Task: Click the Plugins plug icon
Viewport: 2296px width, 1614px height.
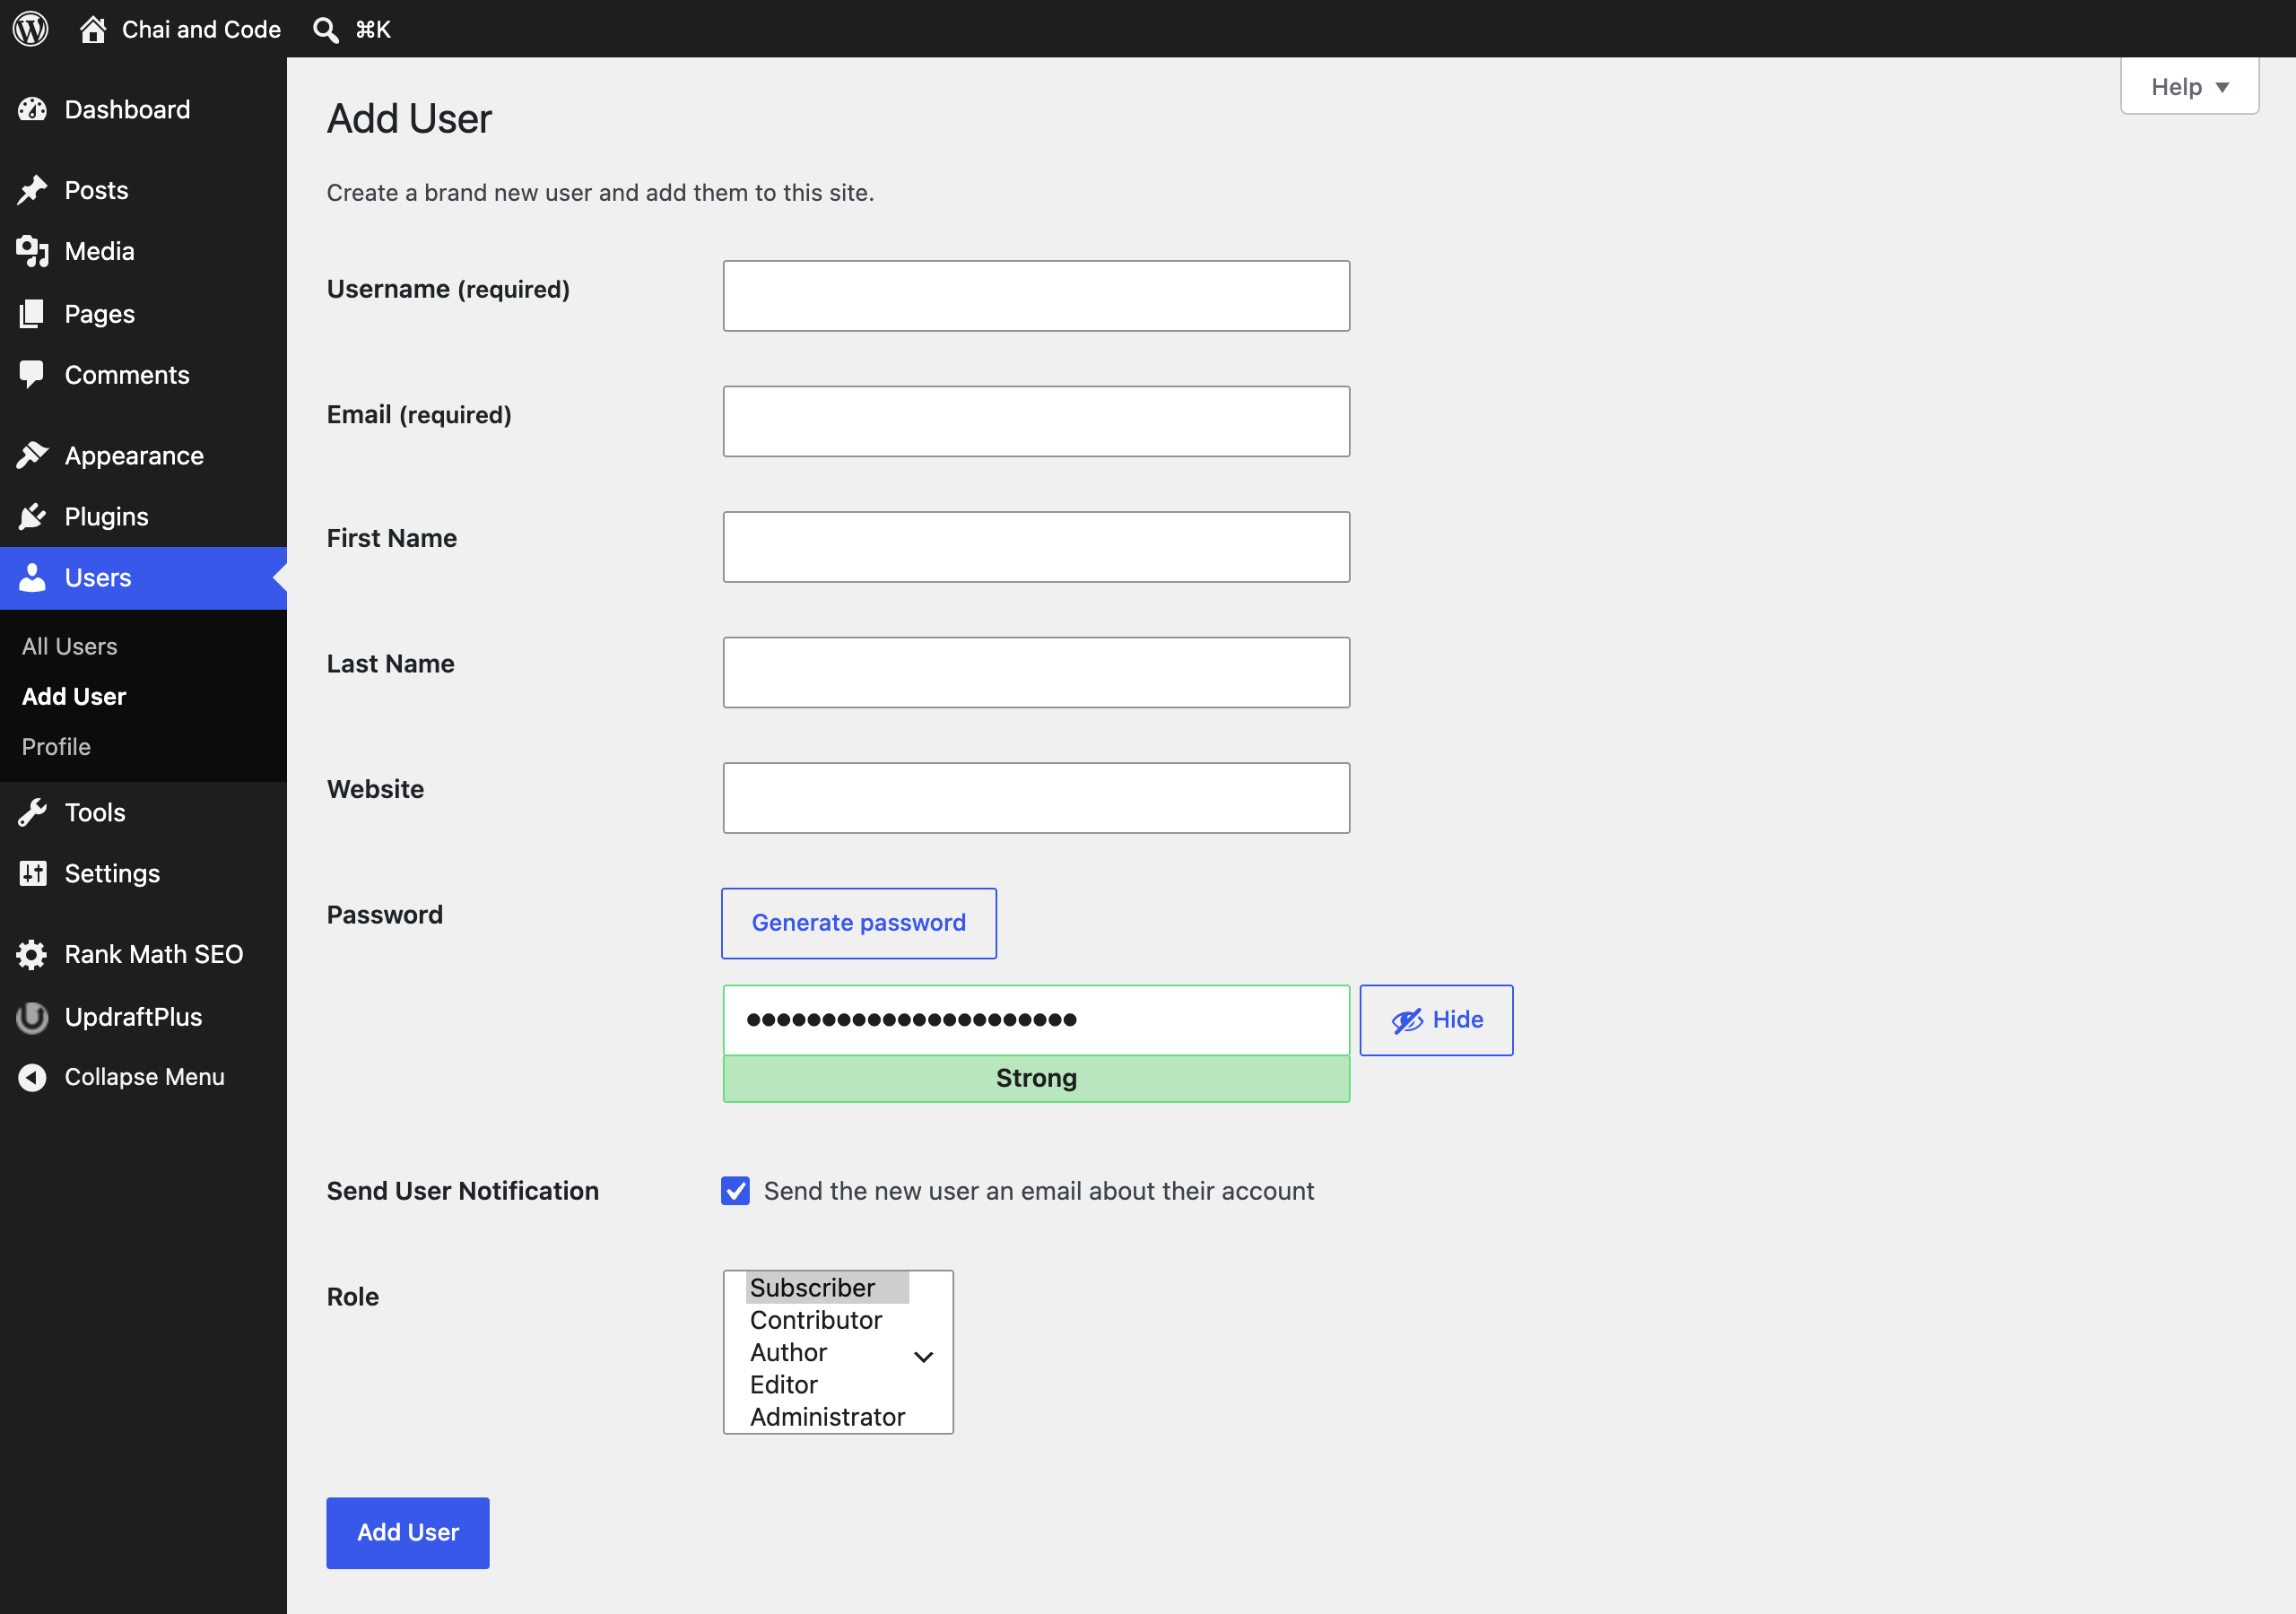Action: 32,517
